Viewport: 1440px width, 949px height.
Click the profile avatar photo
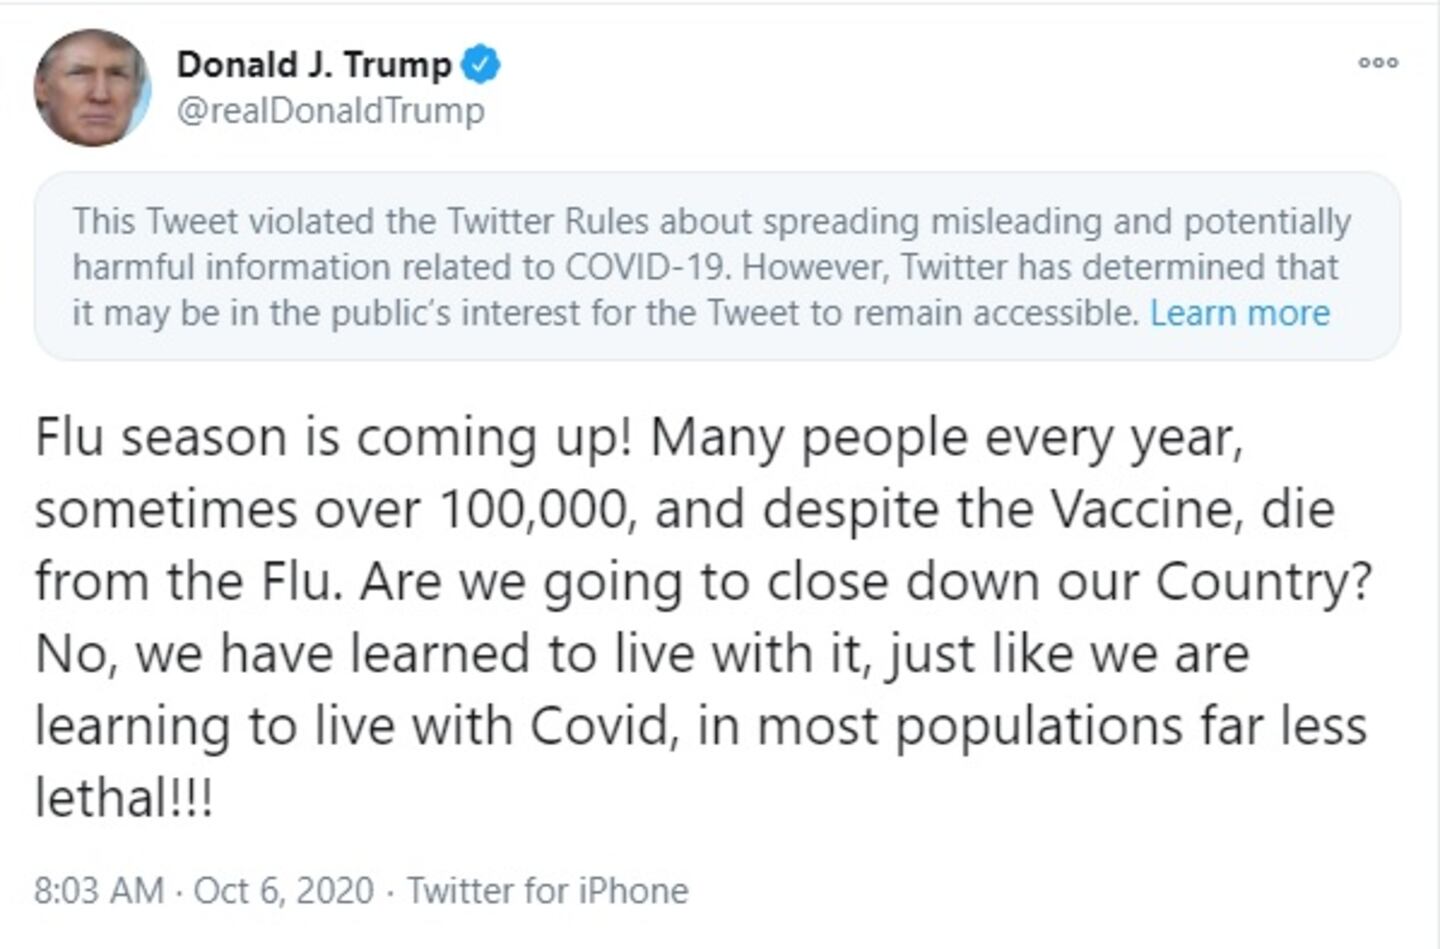pos(92,88)
